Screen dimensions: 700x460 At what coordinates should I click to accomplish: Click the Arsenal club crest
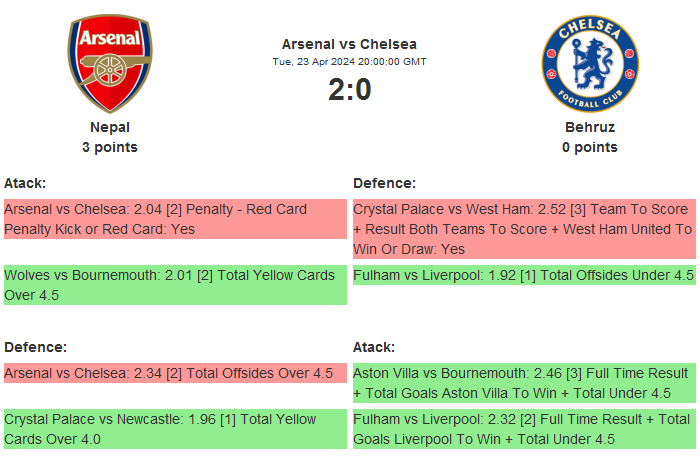tap(110, 63)
